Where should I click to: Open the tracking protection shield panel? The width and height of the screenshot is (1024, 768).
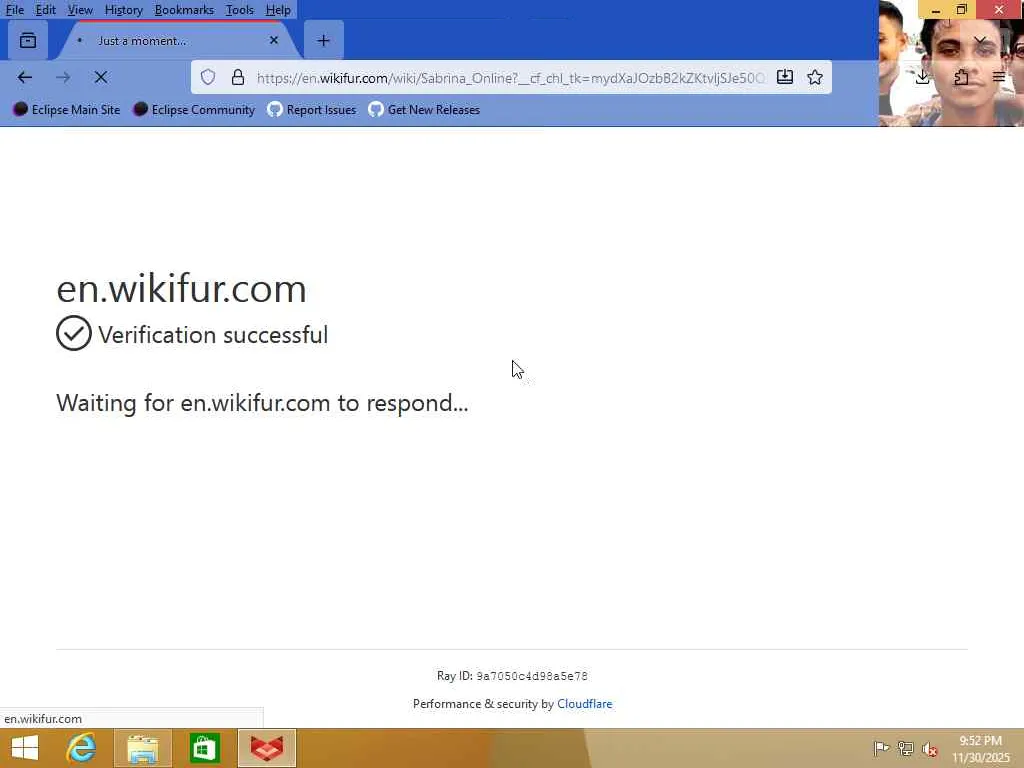[x=208, y=78]
